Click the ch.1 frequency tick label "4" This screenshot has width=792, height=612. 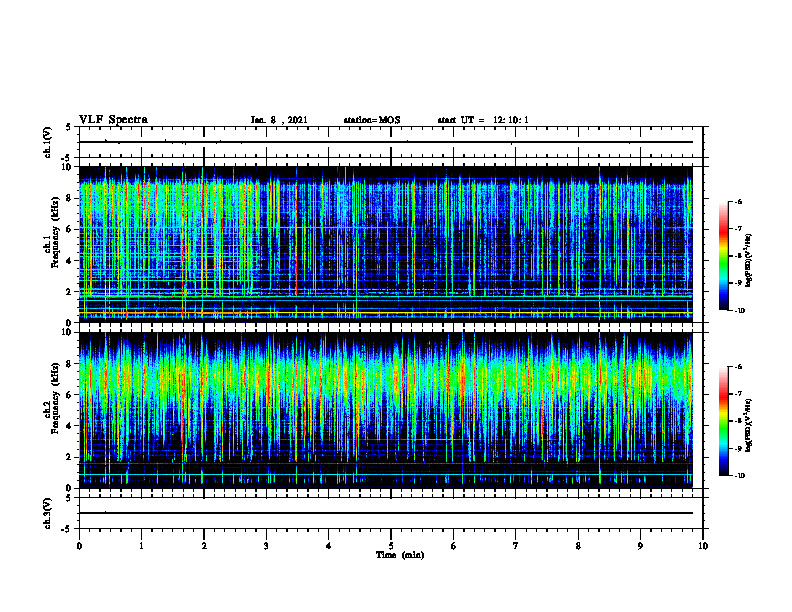(70, 261)
